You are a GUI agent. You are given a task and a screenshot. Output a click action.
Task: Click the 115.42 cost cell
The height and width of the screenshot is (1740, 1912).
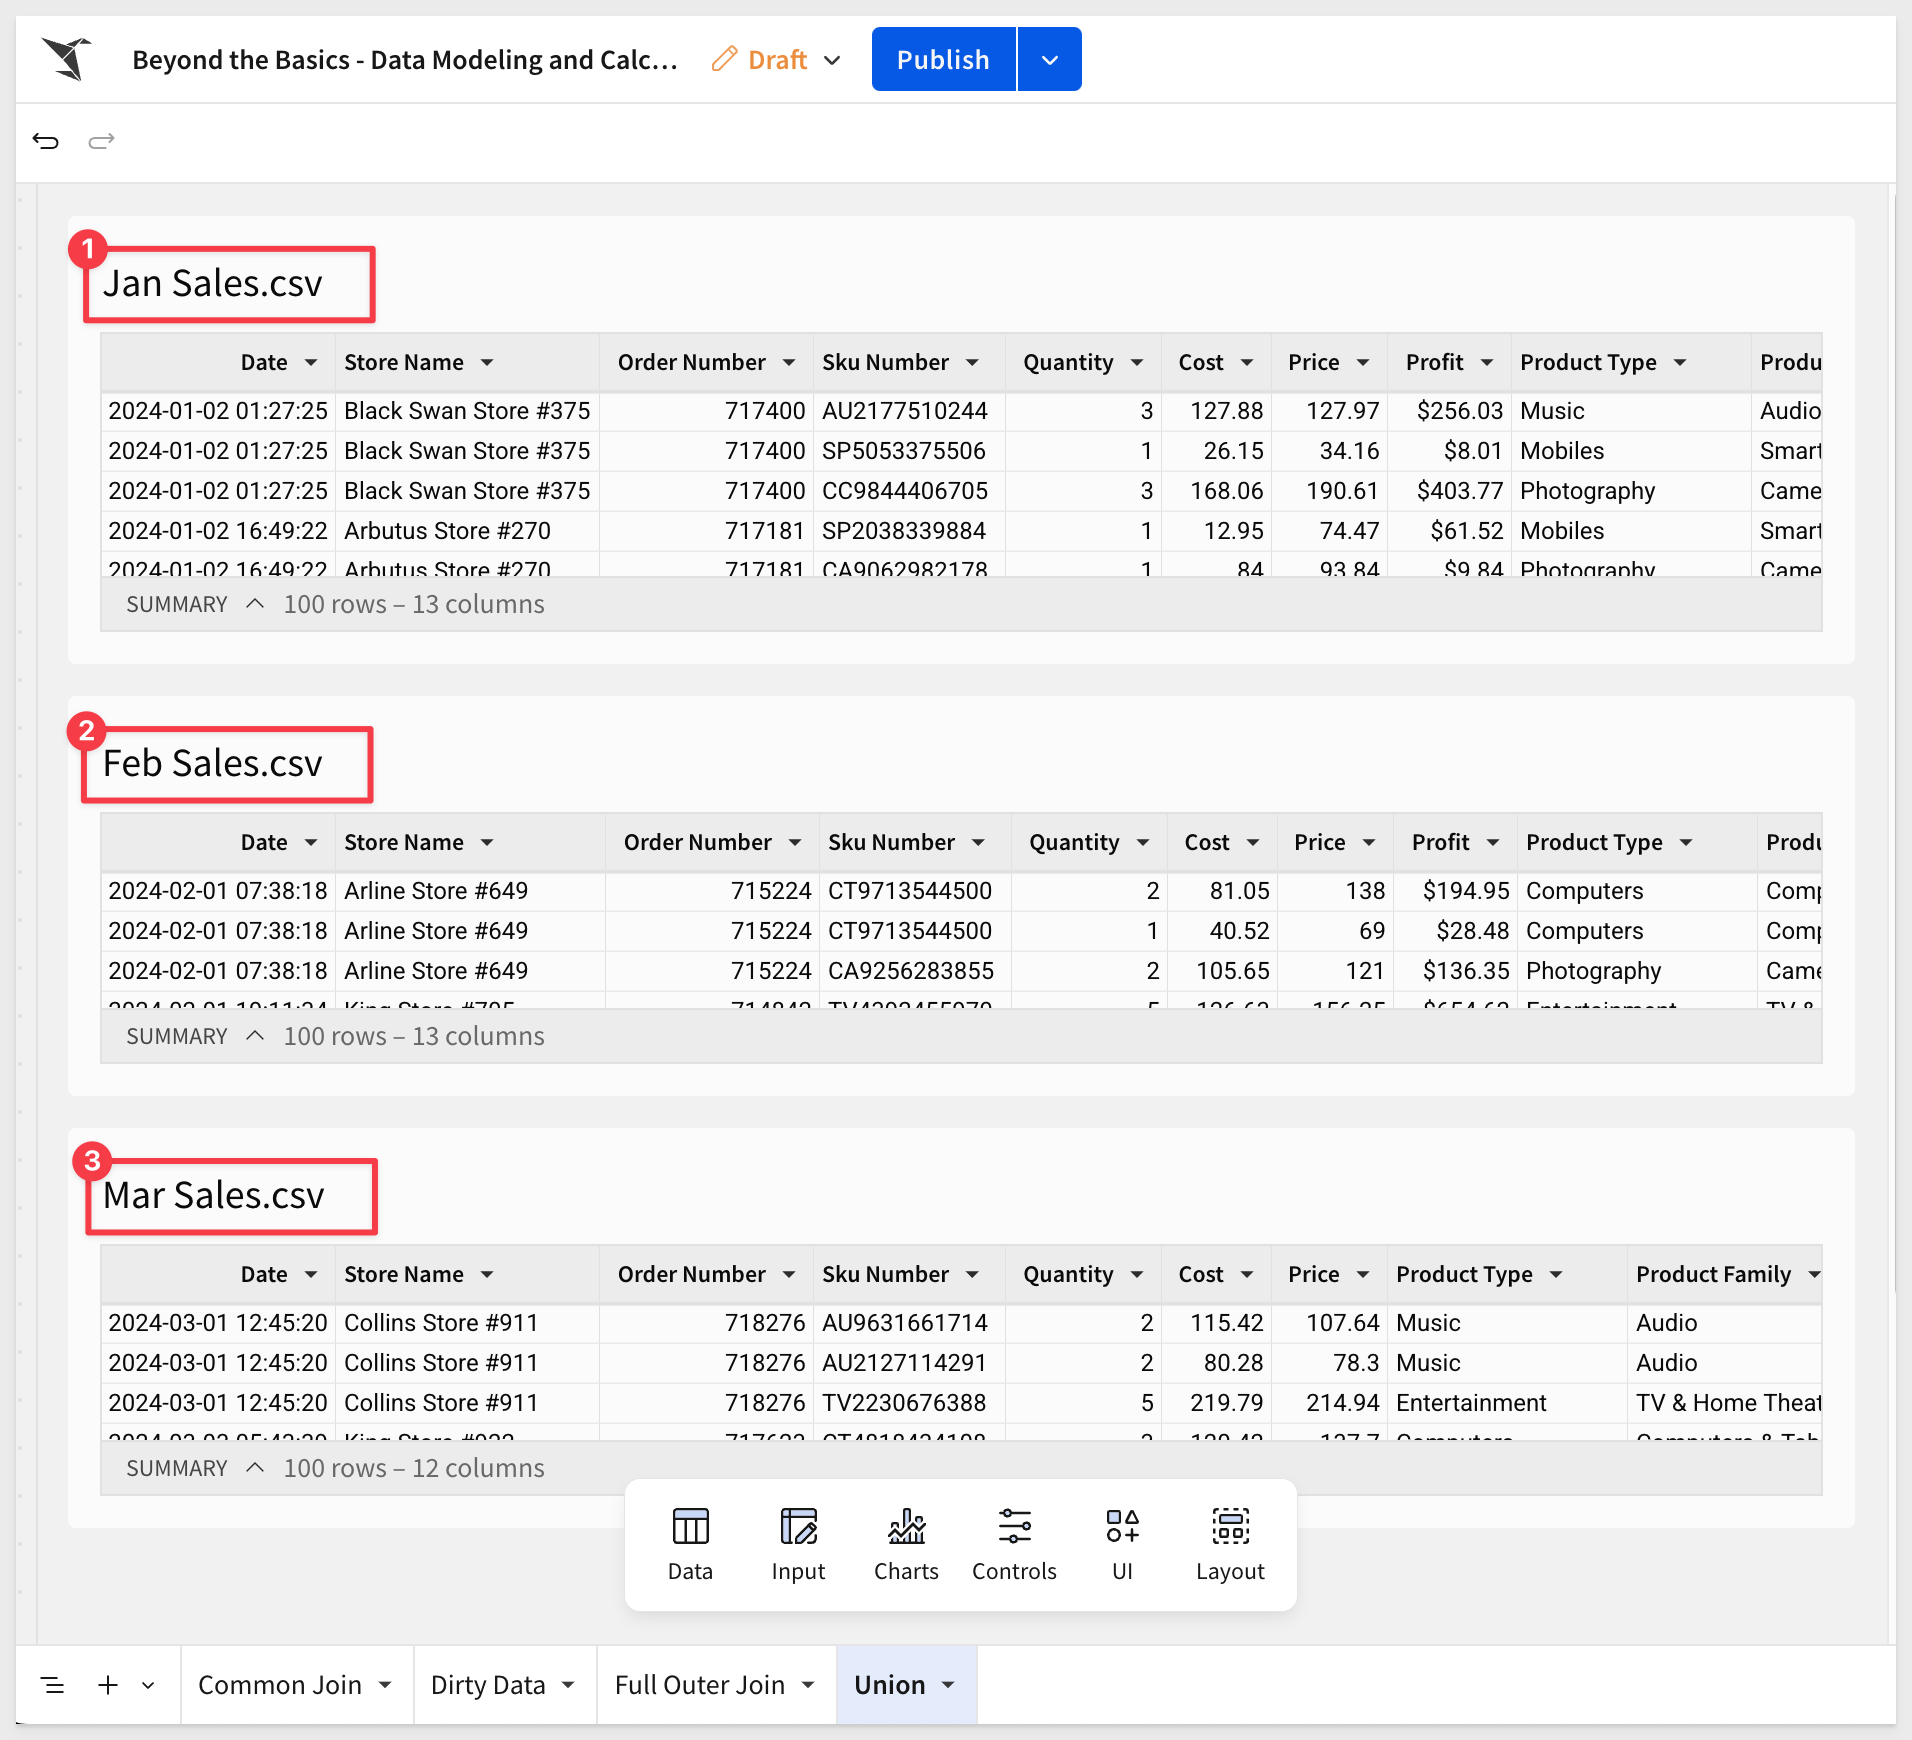[x=1216, y=1323]
